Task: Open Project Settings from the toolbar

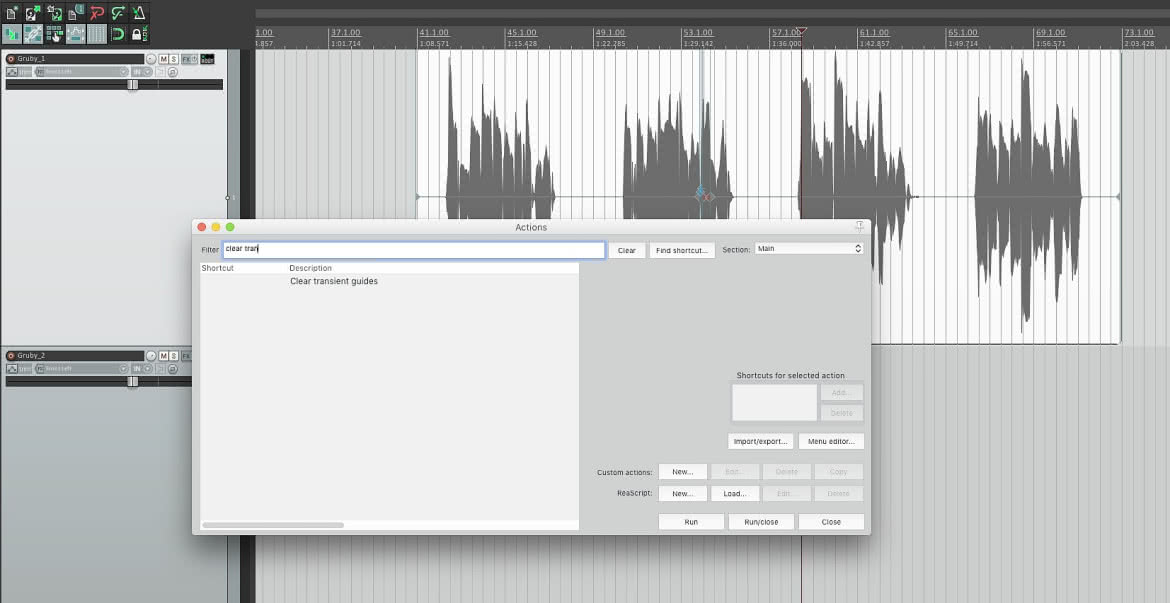Action: coord(75,13)
